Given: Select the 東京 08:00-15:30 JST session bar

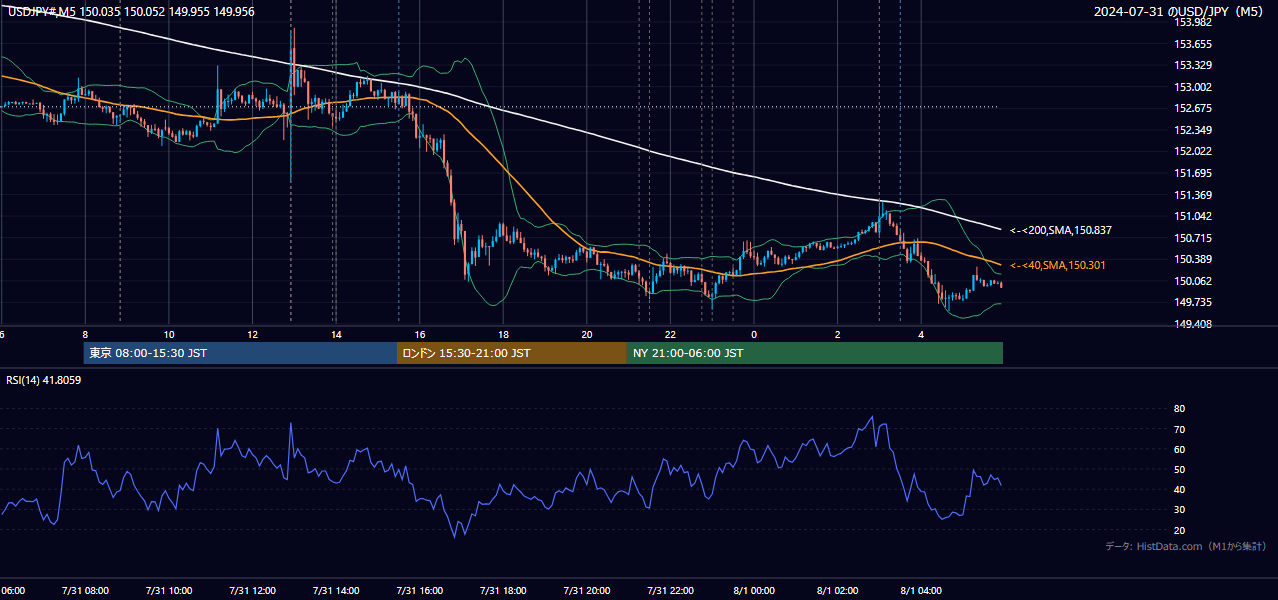Looking at the screenshot, I should (240, 353).
